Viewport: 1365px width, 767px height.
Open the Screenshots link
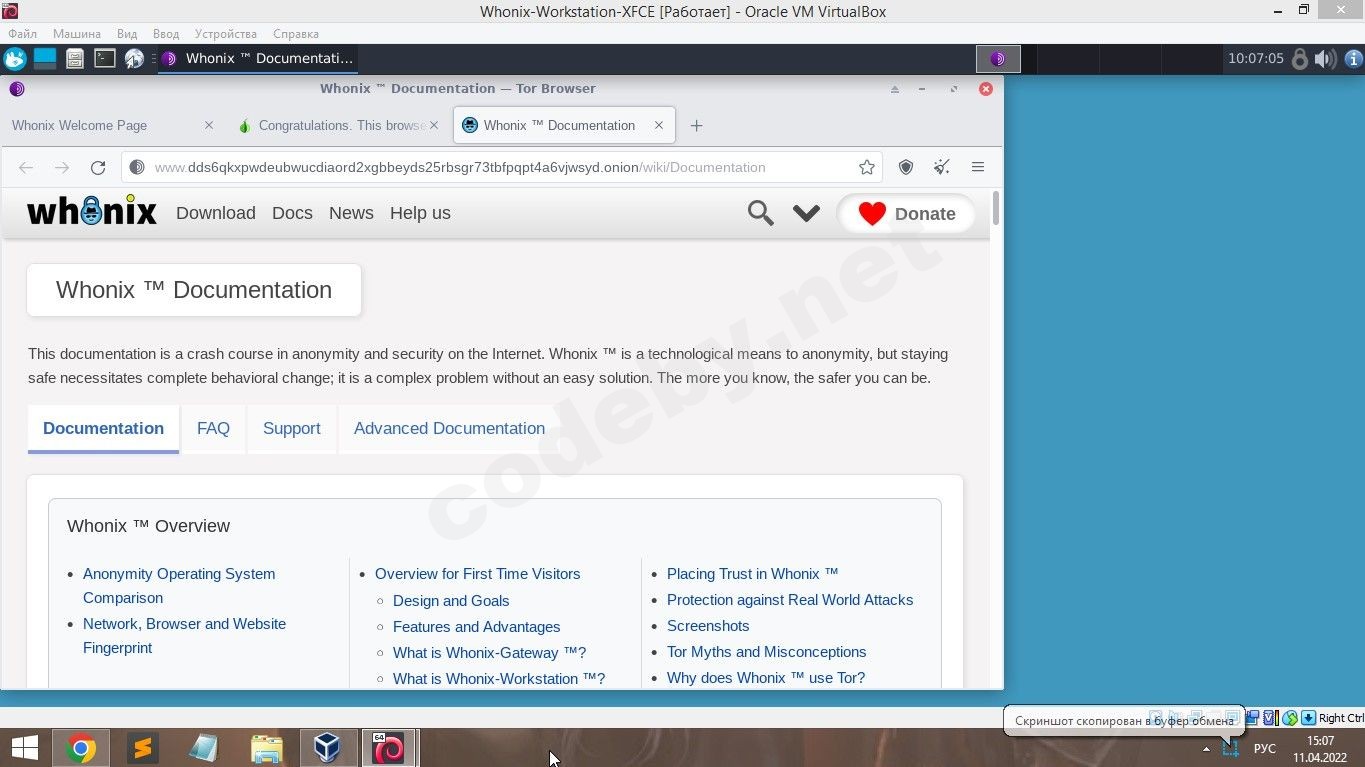pyautogui.click(x=708, y=626)
